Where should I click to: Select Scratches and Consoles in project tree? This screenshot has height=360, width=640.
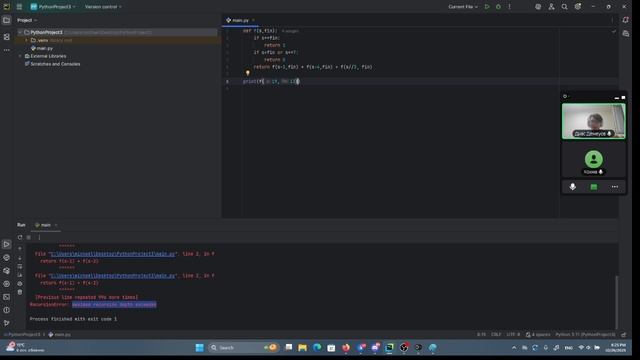click(55, 64)
